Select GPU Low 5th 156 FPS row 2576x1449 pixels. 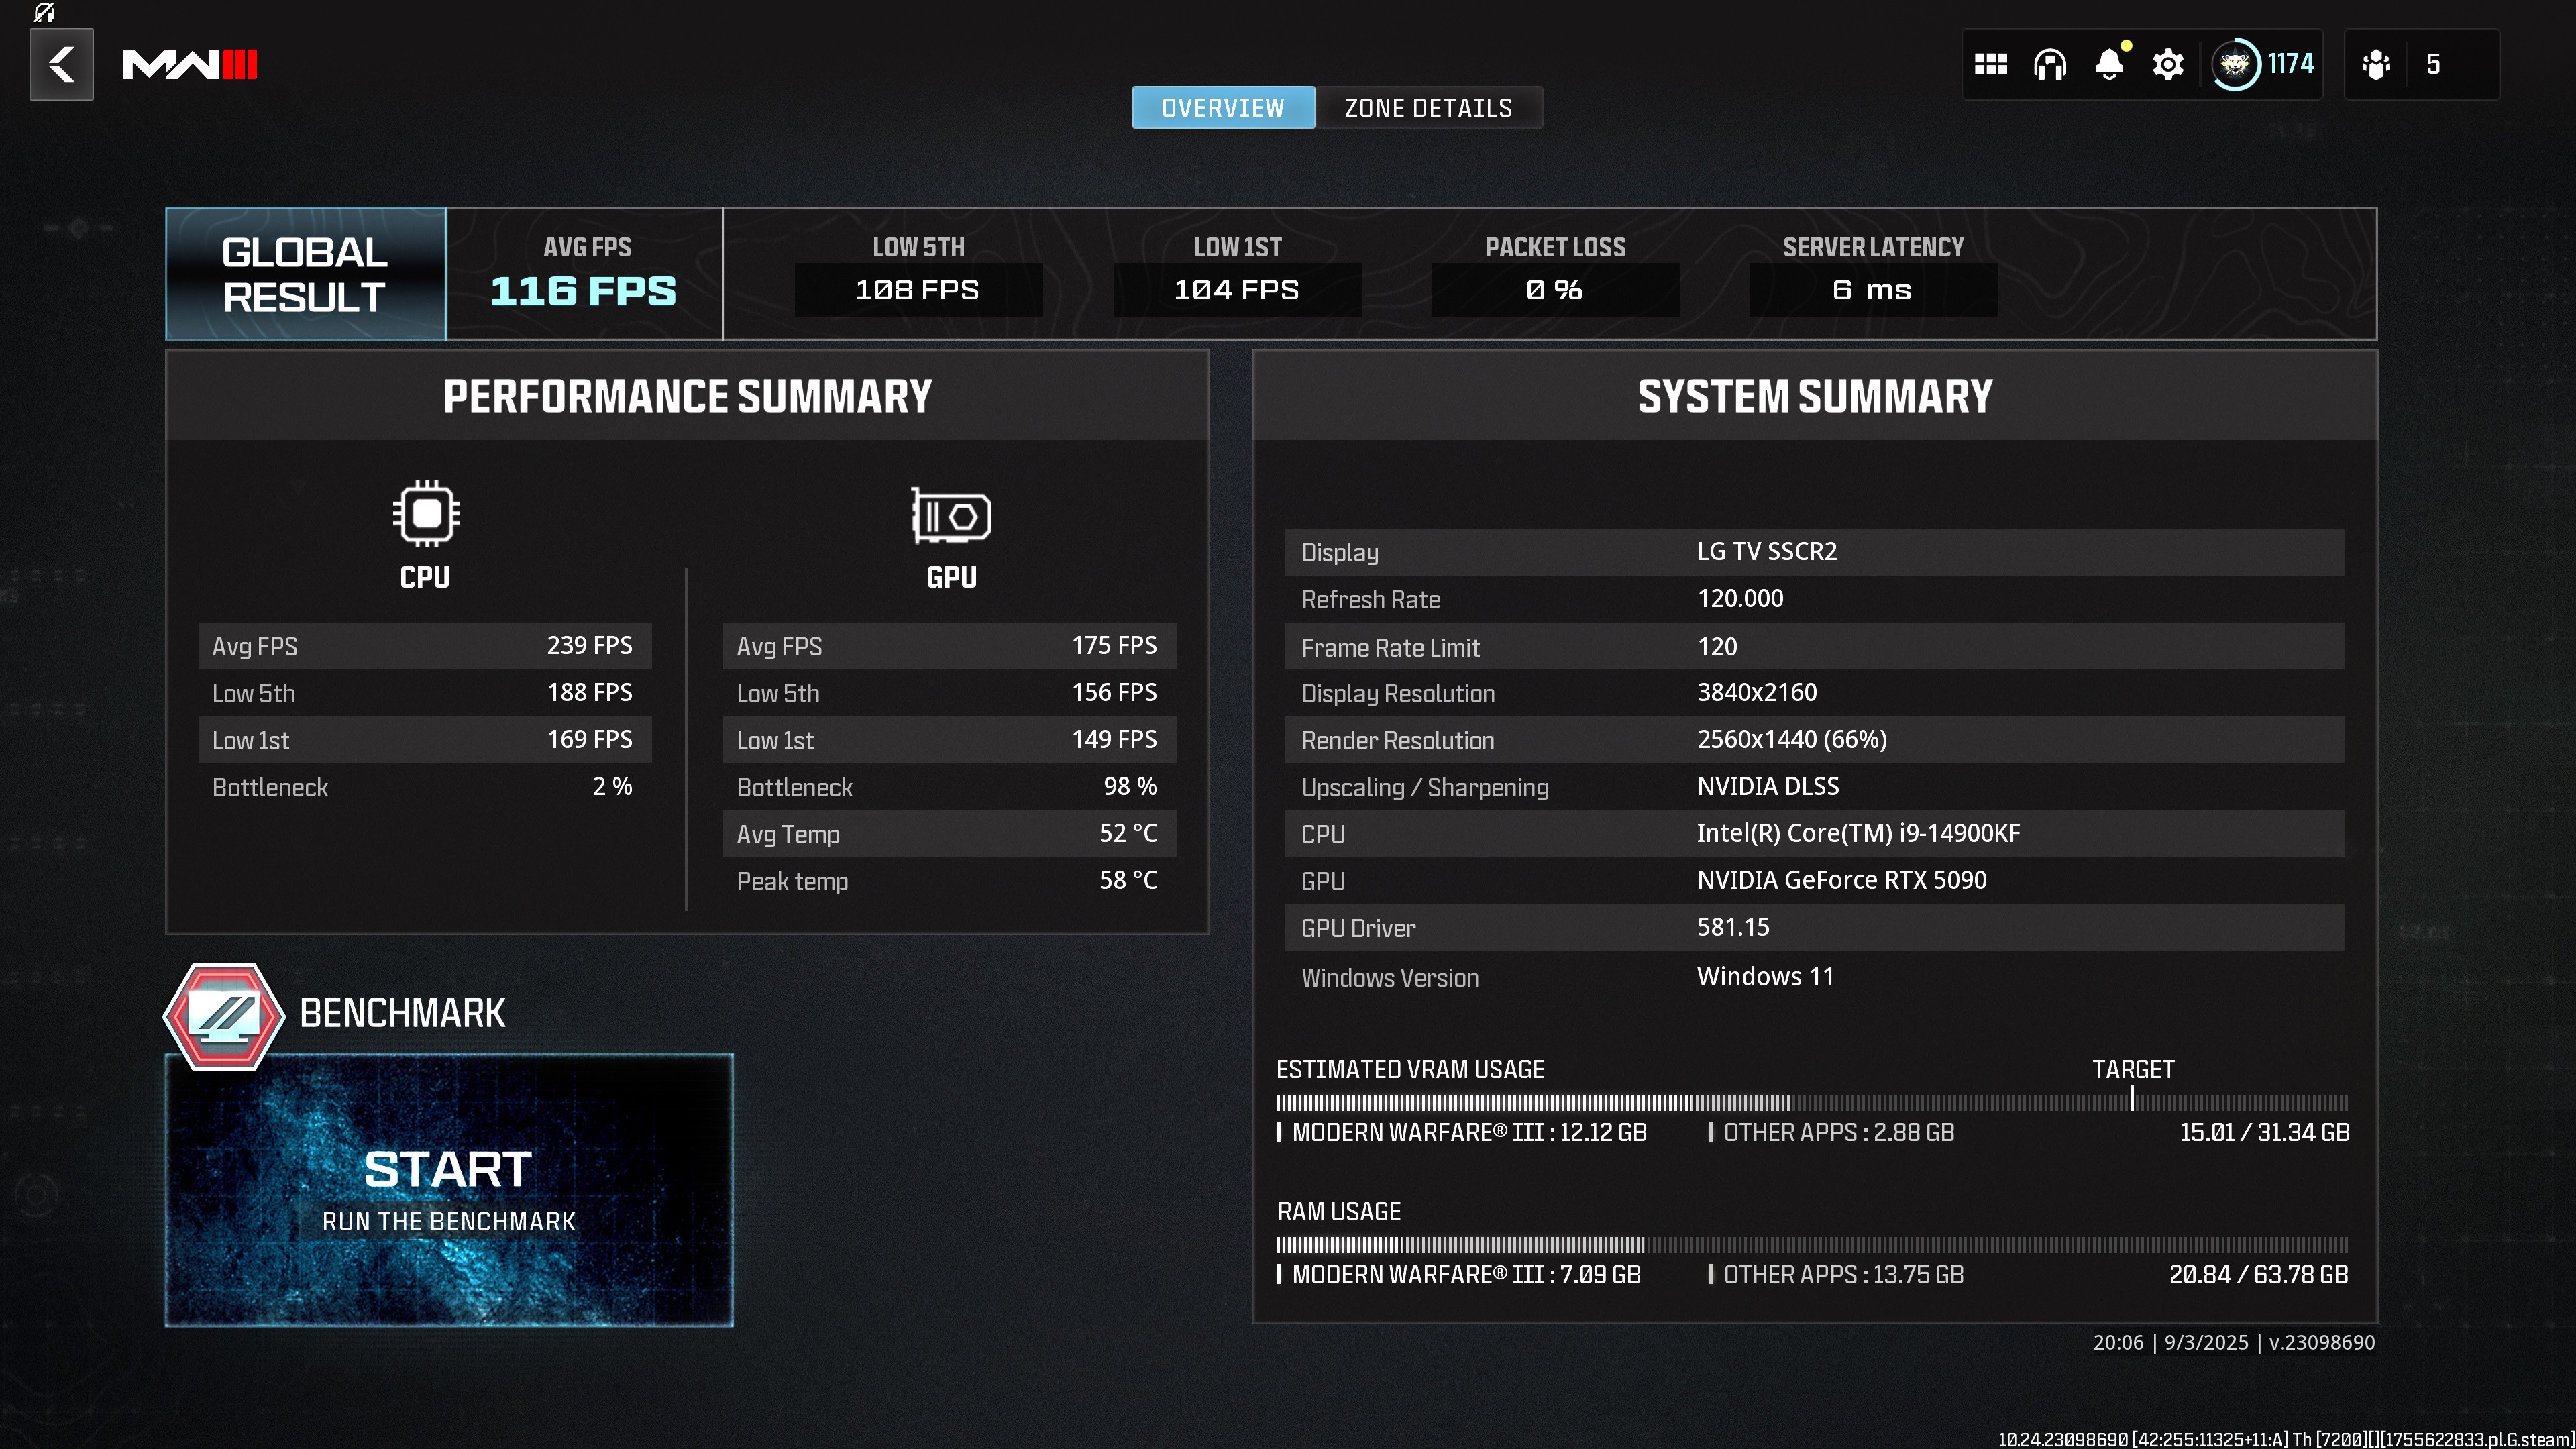click(949, 693)
